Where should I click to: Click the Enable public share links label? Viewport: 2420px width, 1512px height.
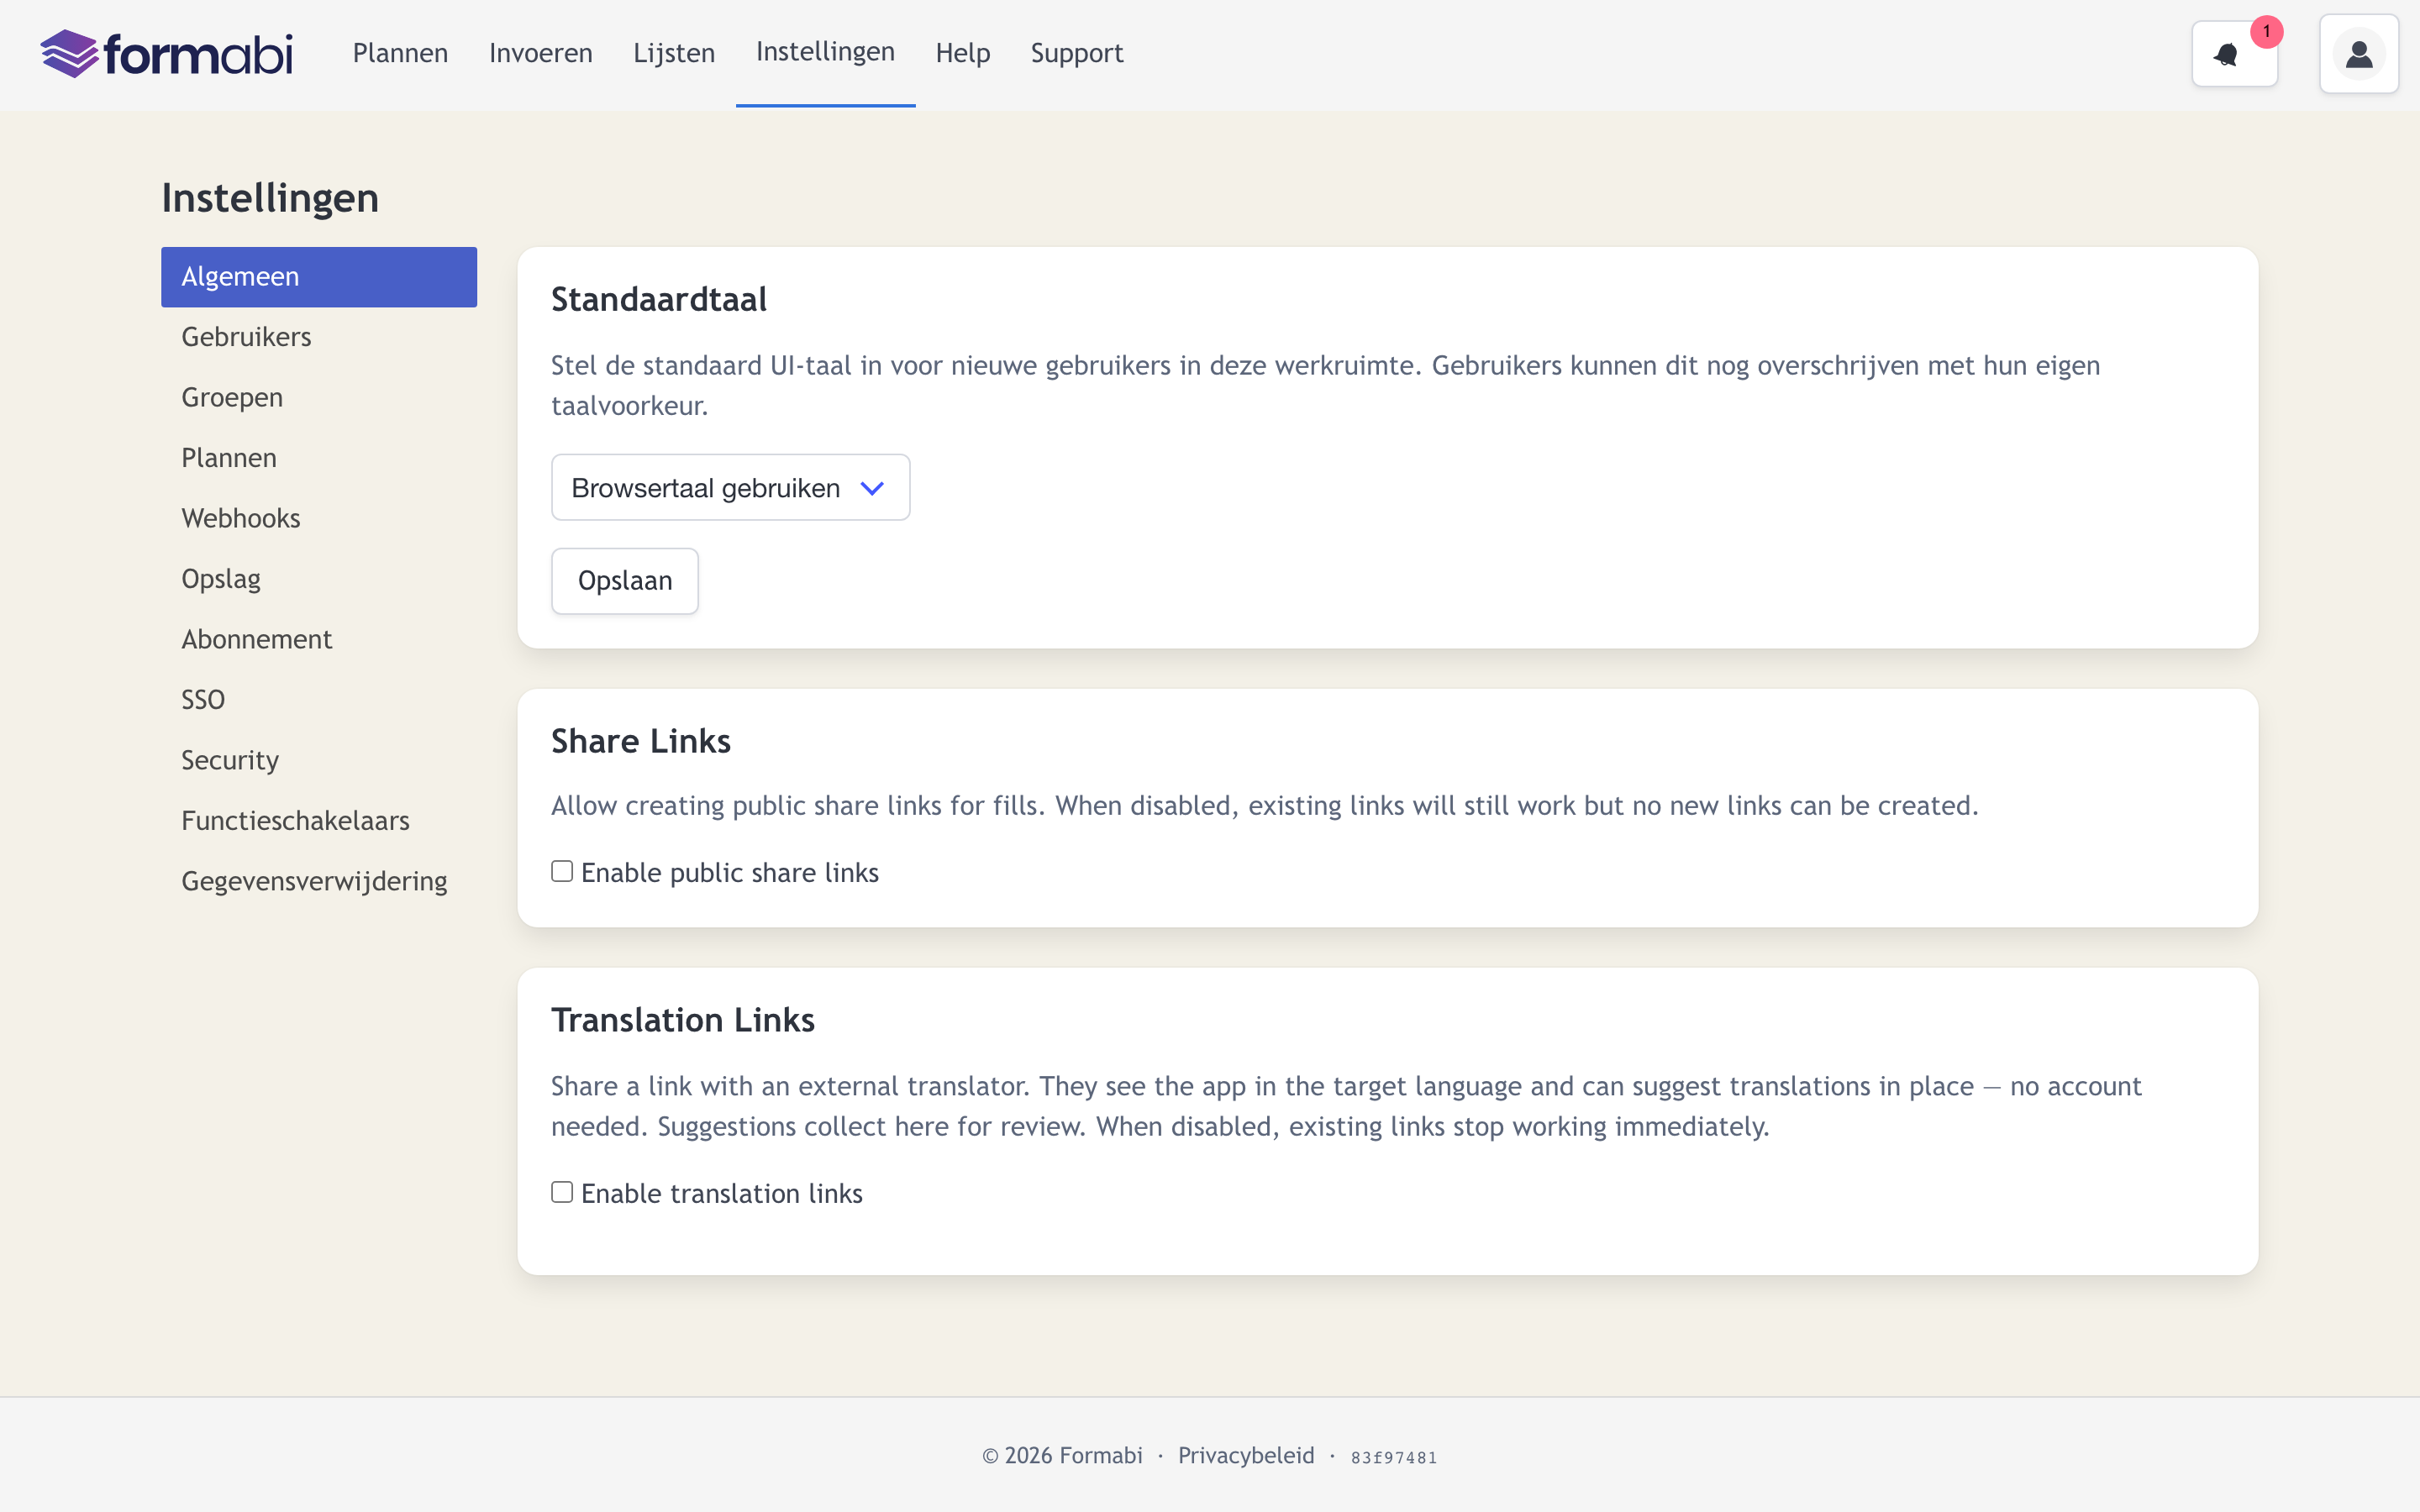coord(730,873)
